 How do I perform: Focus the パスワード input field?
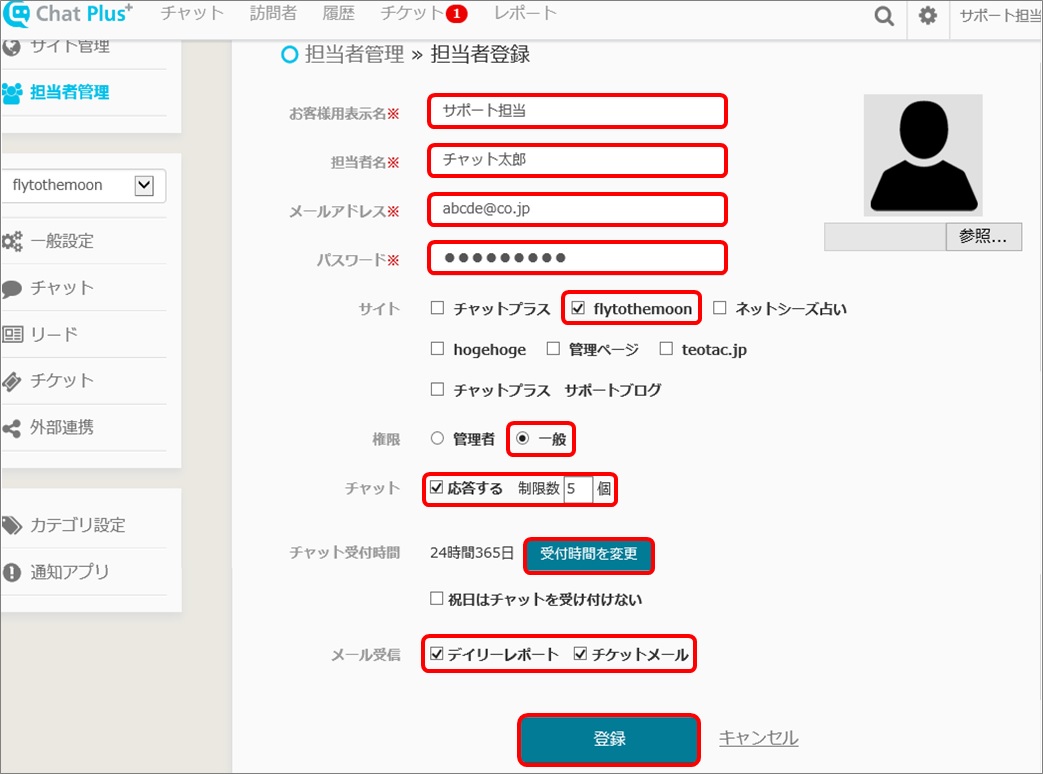click(577, 258)
